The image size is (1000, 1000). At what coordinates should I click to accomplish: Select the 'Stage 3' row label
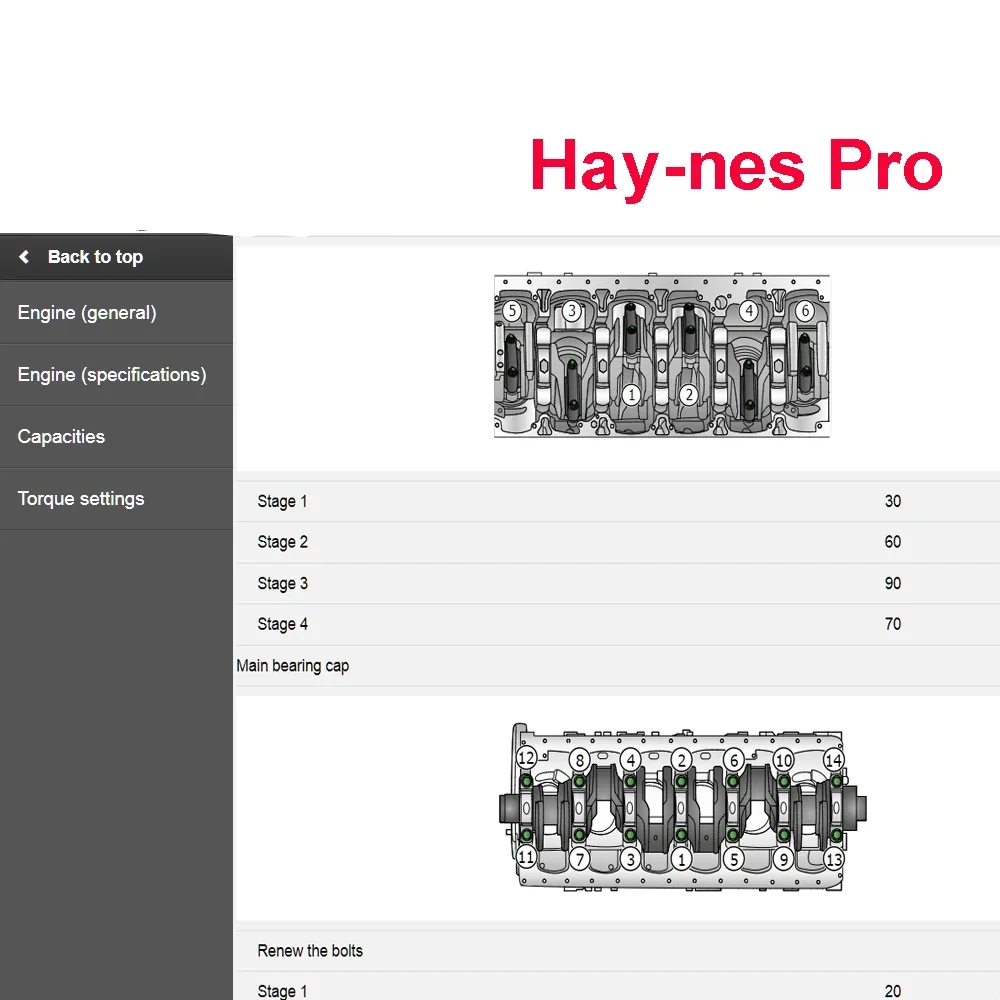(283, 584)
